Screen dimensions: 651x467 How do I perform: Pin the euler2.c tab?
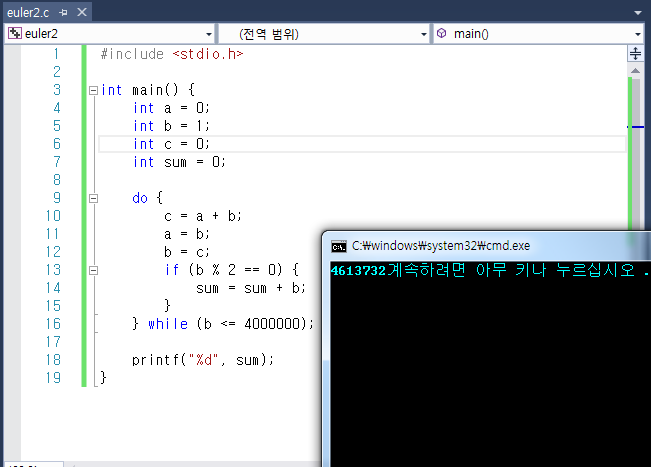(63, 13)
